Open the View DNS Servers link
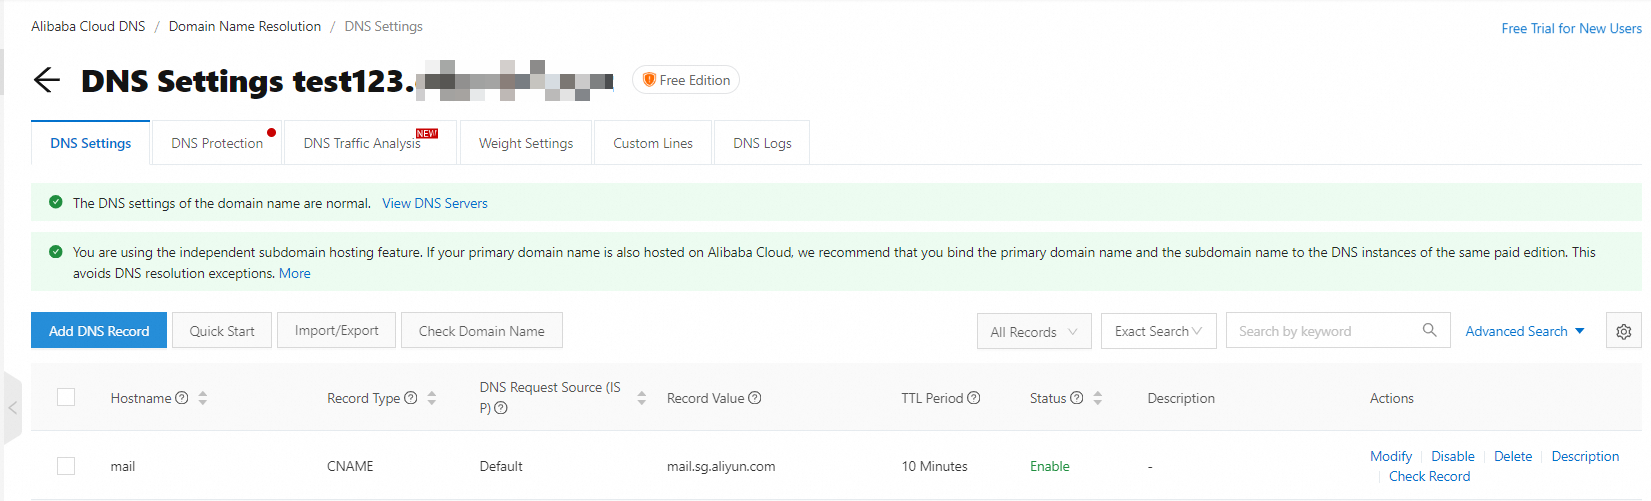 [435, 203]
